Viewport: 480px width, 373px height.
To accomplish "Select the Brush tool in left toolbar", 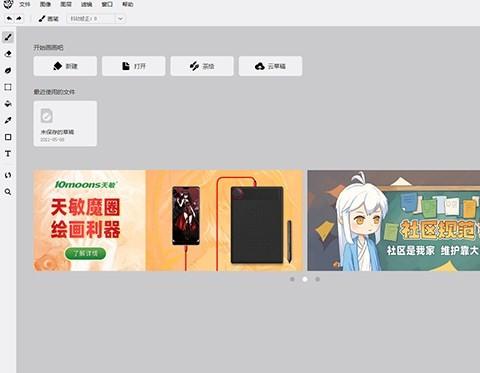I will pos(8,37).
